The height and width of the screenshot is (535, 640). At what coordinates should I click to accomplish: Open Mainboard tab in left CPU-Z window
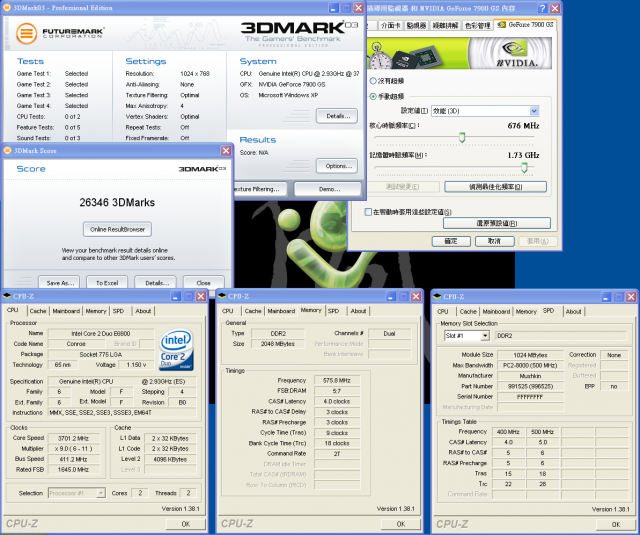click(x=66, y=311)
